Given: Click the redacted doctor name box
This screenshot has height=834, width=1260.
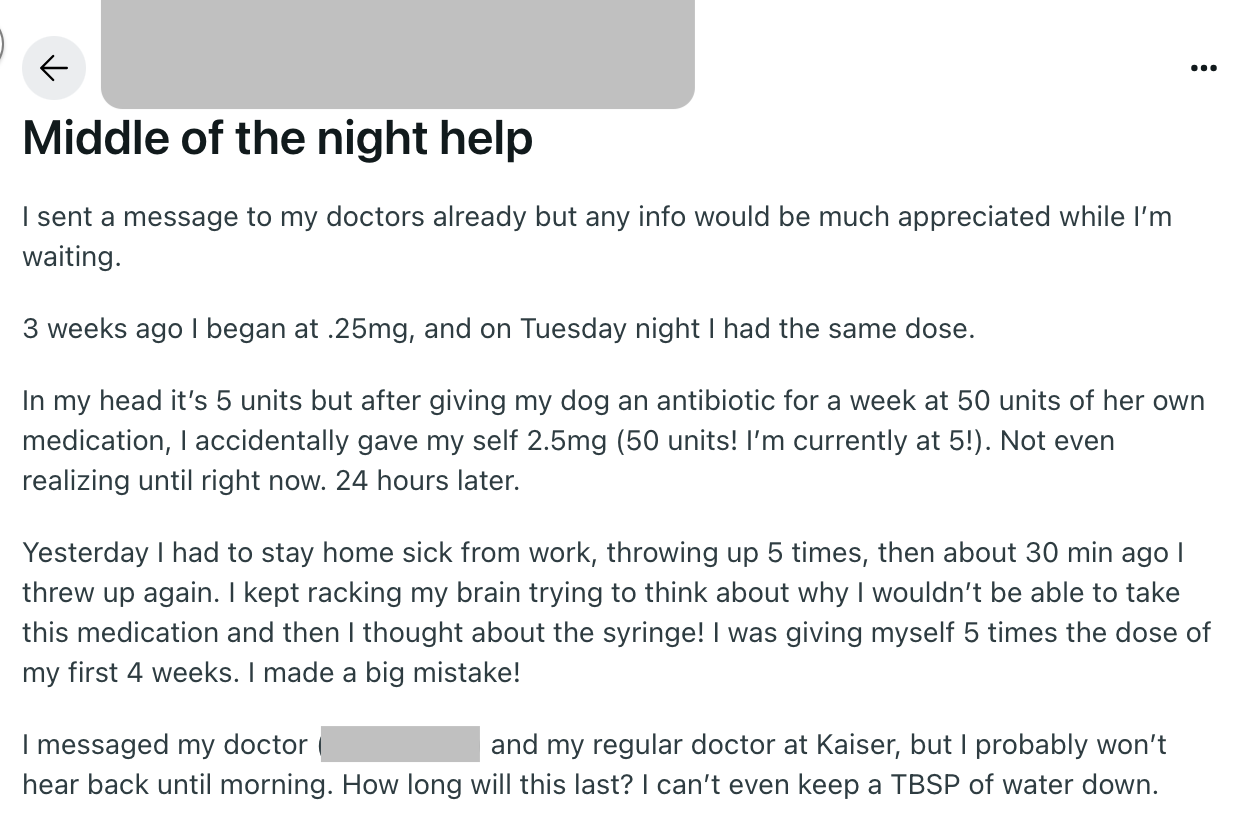Looking at the screenshot, I should click(401, 745).
